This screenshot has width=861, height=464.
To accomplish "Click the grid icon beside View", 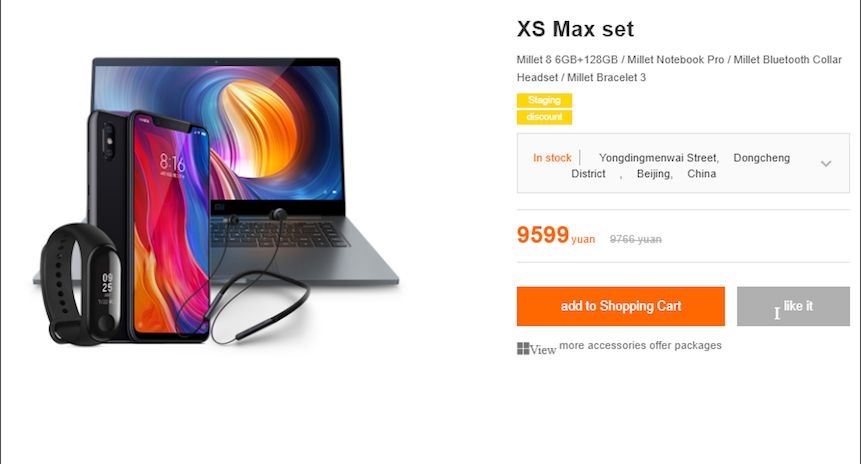I will click(x=523, y=348).
